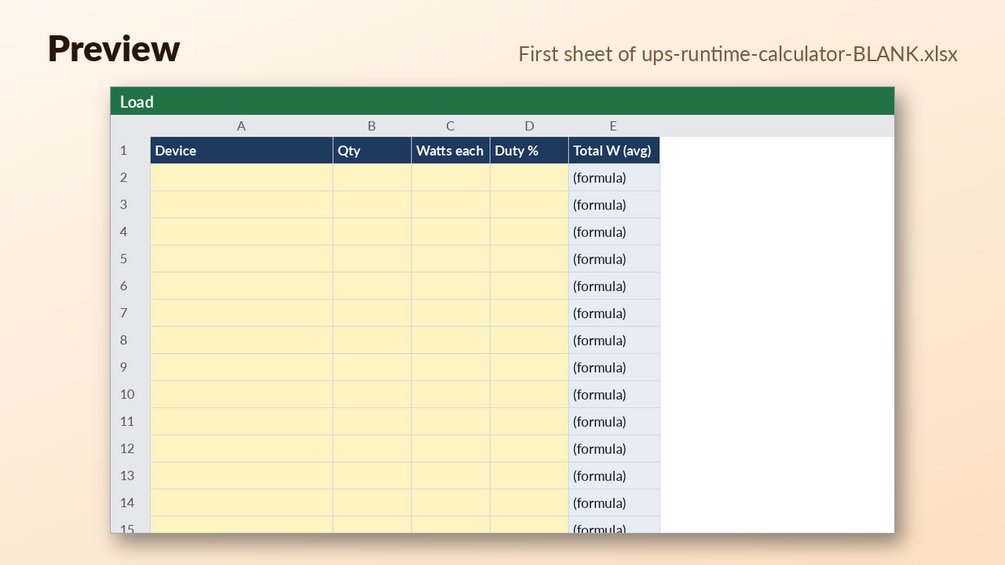Click the Device input cell in row 2
The height and width of the screenshot is (565, 1005).
242,177
